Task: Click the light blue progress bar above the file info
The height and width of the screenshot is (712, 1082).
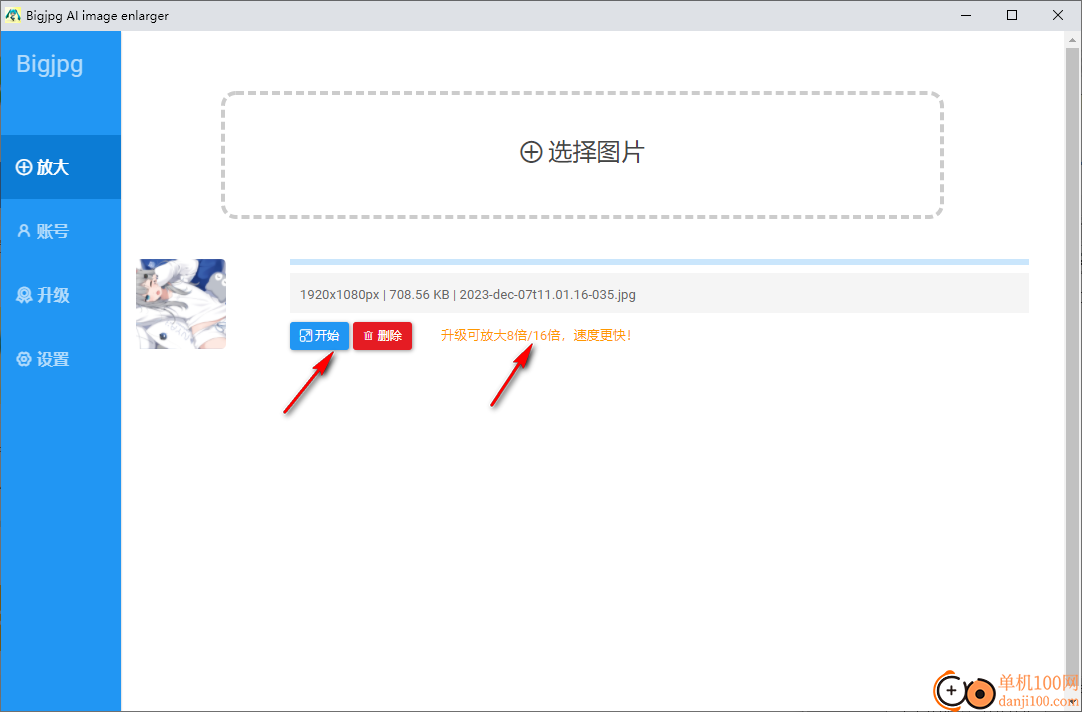Action: [659, 262]
